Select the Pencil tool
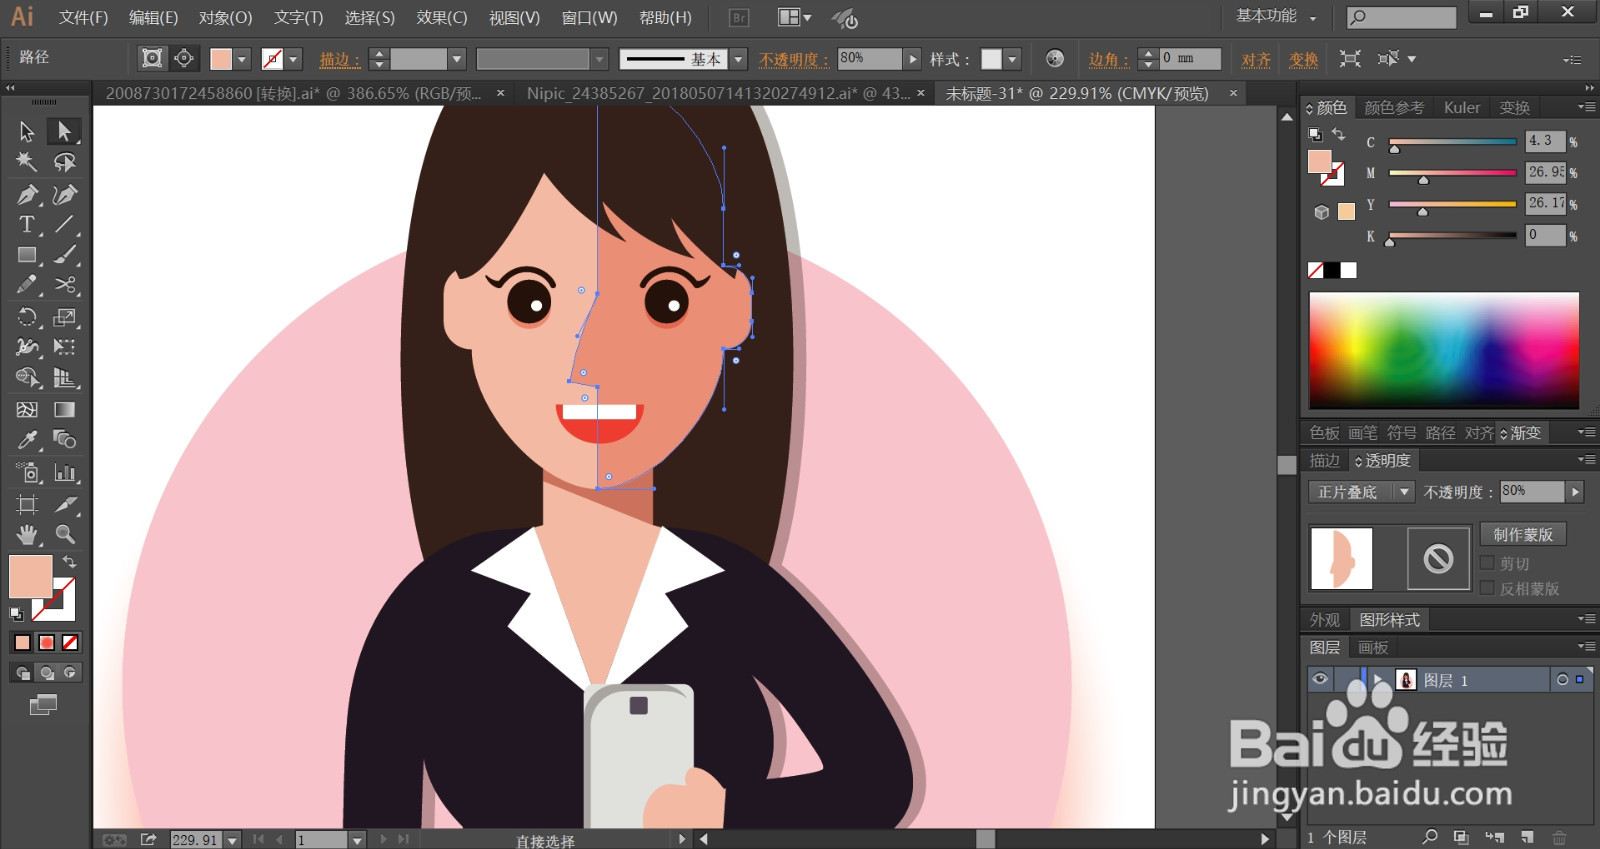This screenshot has width=1600, height=849. (x=27, y=285)
